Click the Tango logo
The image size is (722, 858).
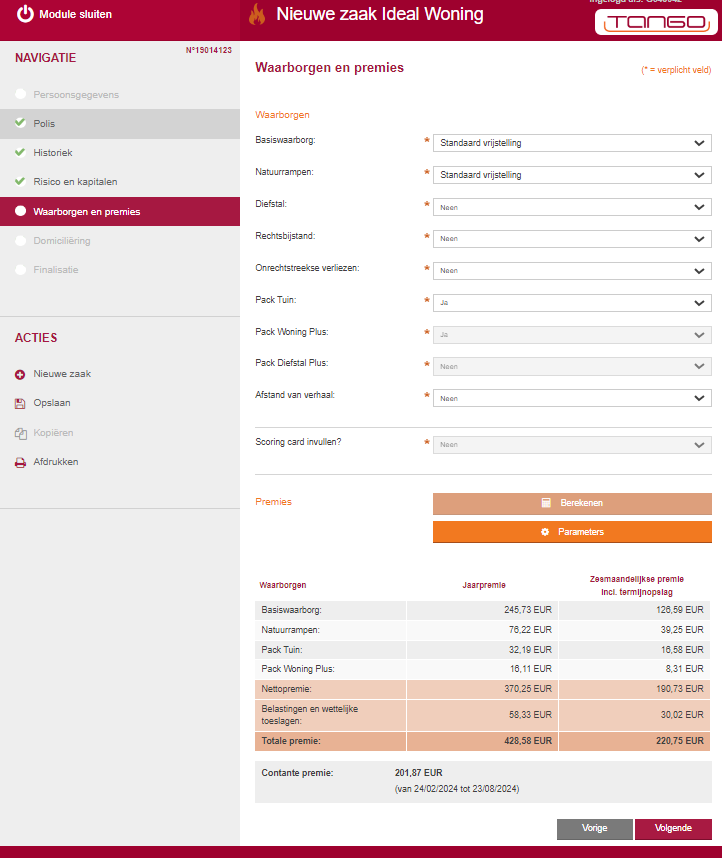point(656,22)
